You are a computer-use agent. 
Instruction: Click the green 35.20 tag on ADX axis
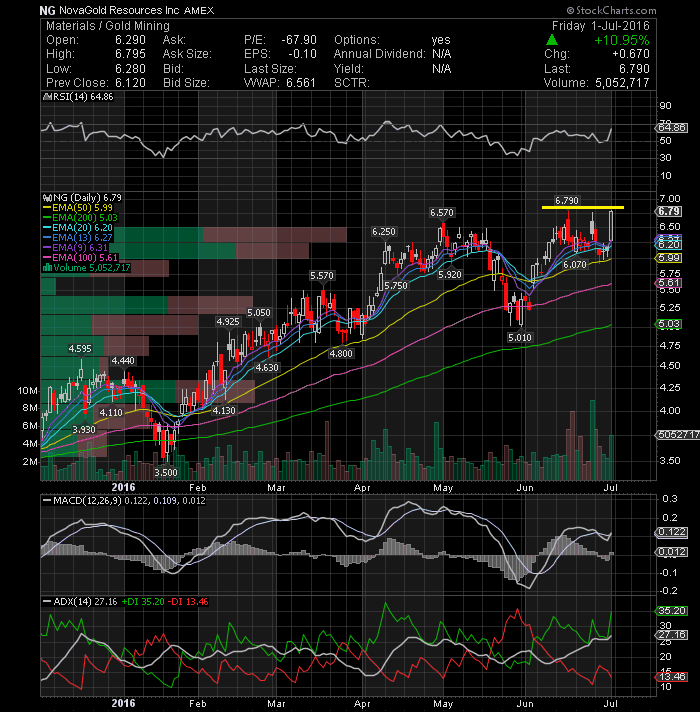click(672, 611)
